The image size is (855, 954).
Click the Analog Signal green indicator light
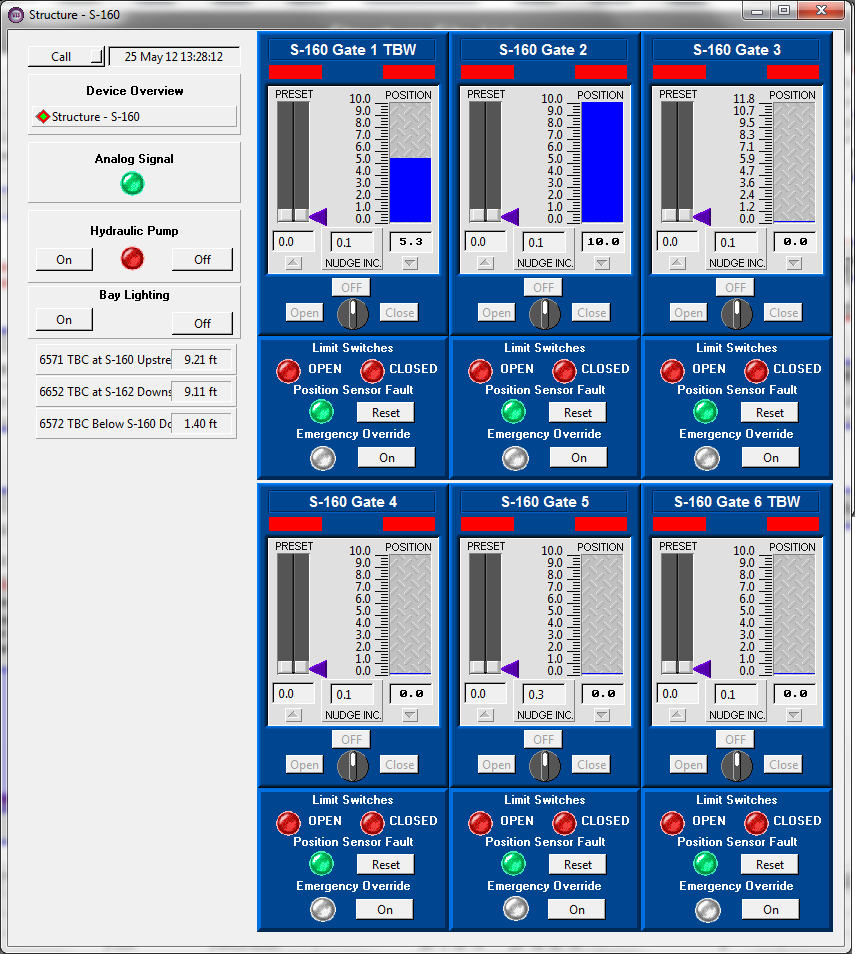coord(132,183)
